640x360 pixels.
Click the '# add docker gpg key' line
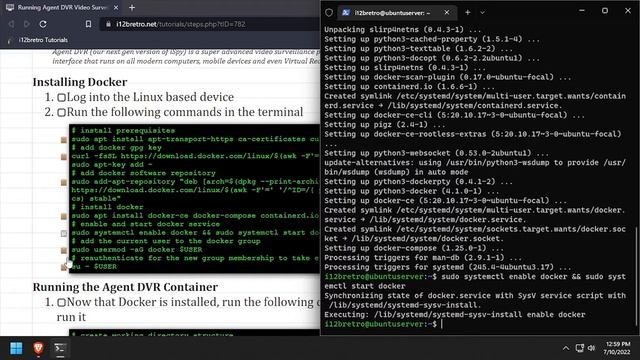click(x=117, y=147)
